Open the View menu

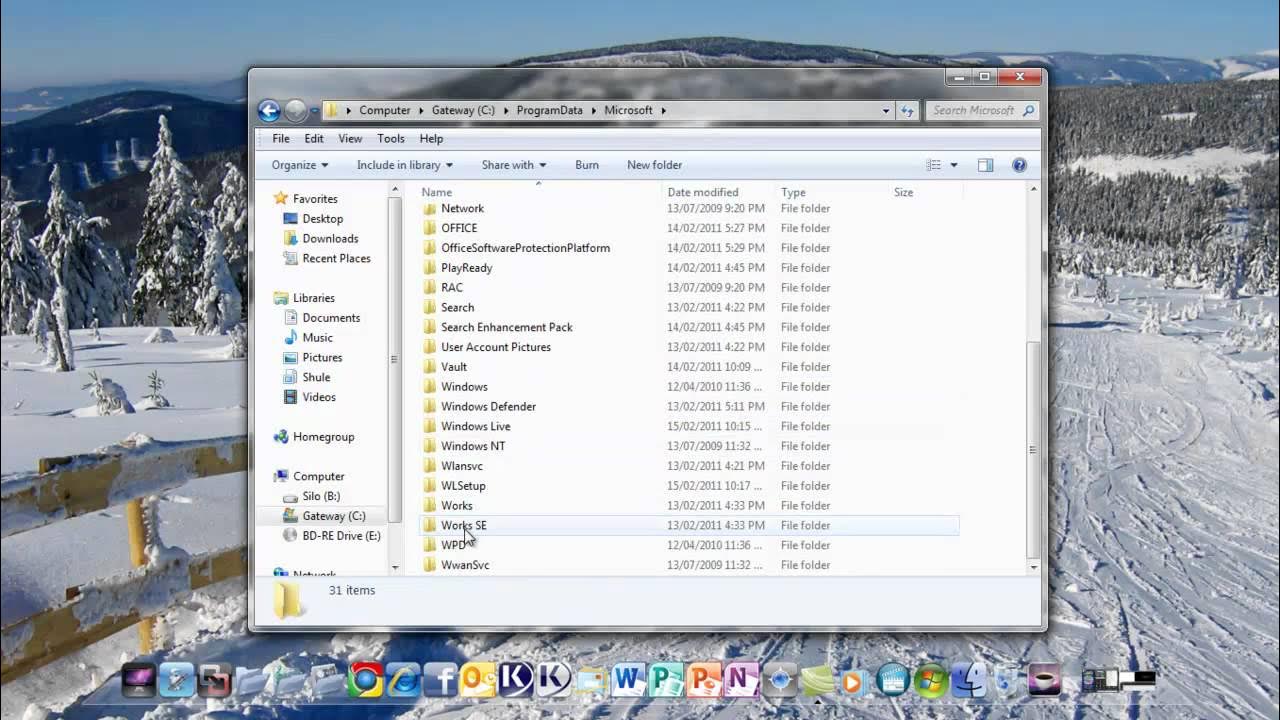tap(350, 139)
